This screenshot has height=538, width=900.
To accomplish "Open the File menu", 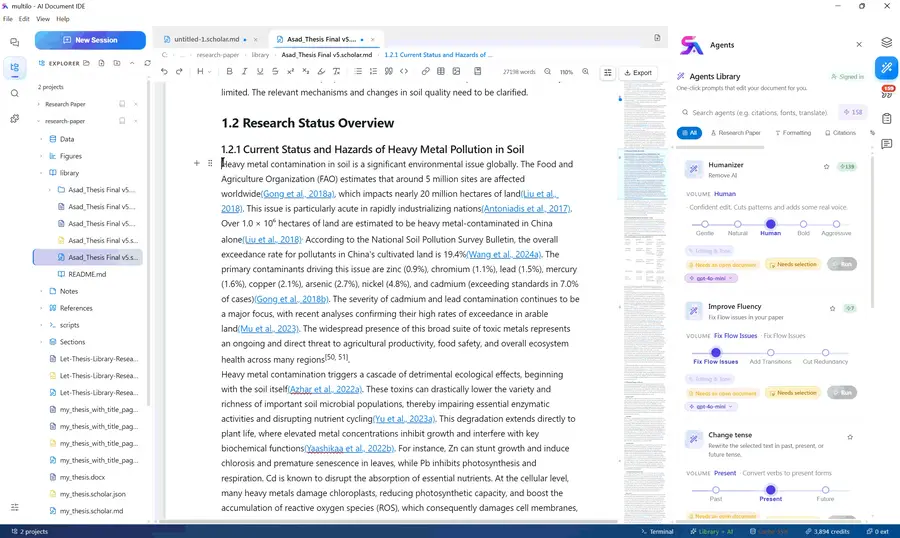I will [x=7, y=19].
